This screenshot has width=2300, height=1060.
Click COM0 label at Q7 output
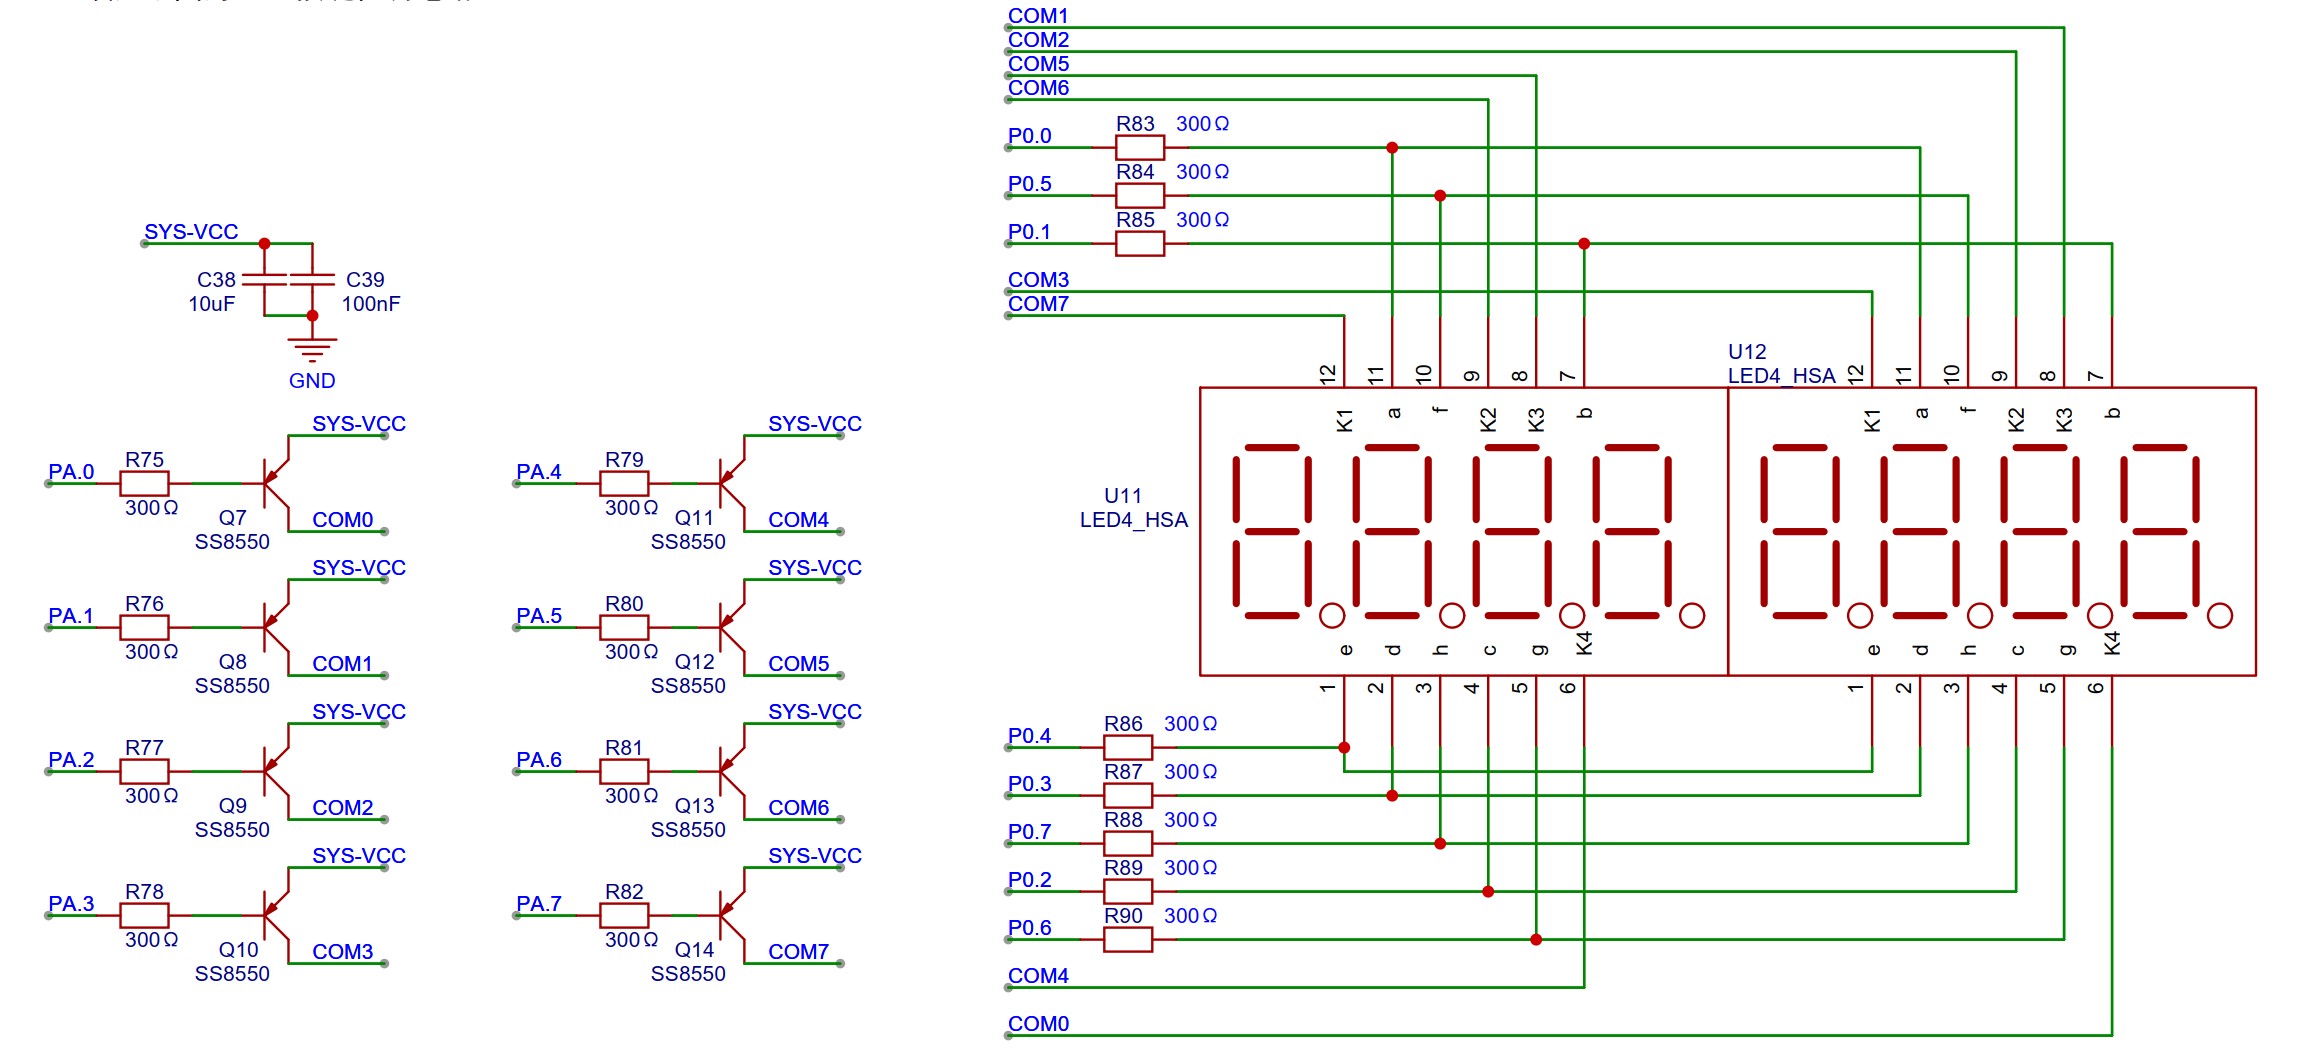click(343, 519)
